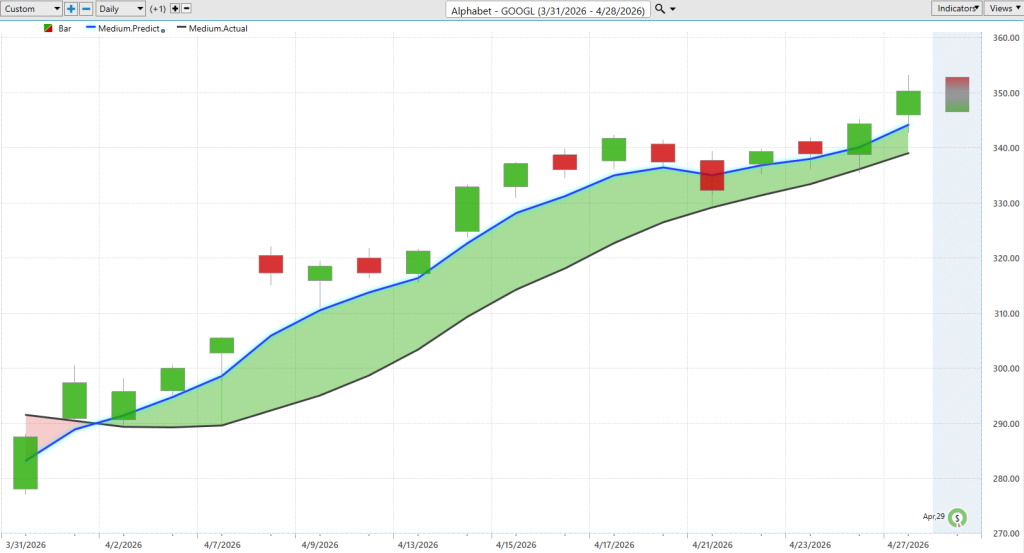Viewport: 1024px width, 553px height.
Task: Click the (+1) forecast offset label
Action: tap(157, 9)
